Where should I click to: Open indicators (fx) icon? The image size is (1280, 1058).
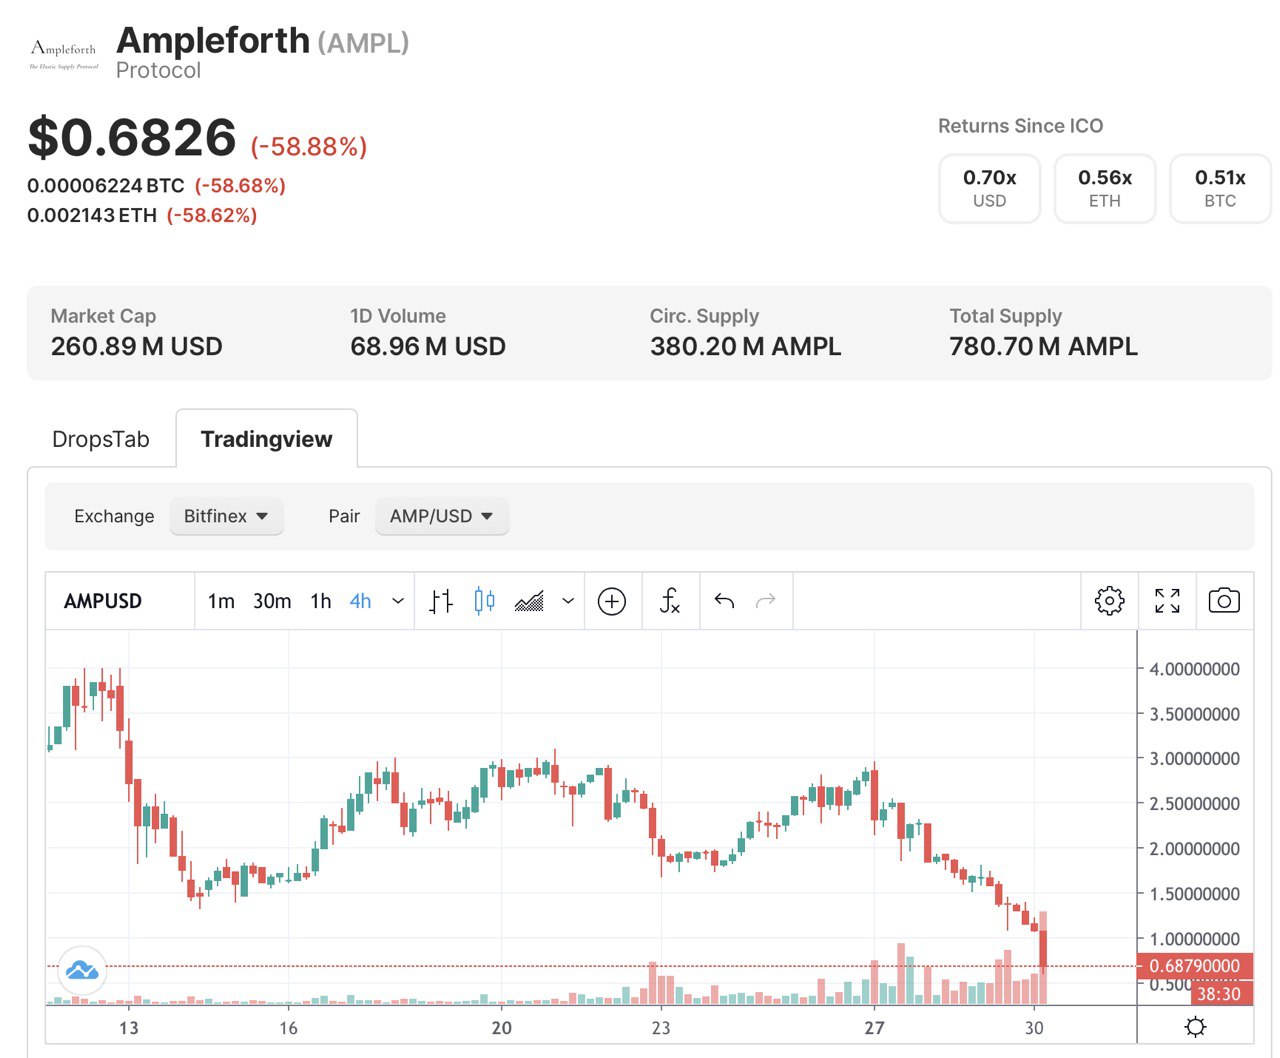click(670, 601)
